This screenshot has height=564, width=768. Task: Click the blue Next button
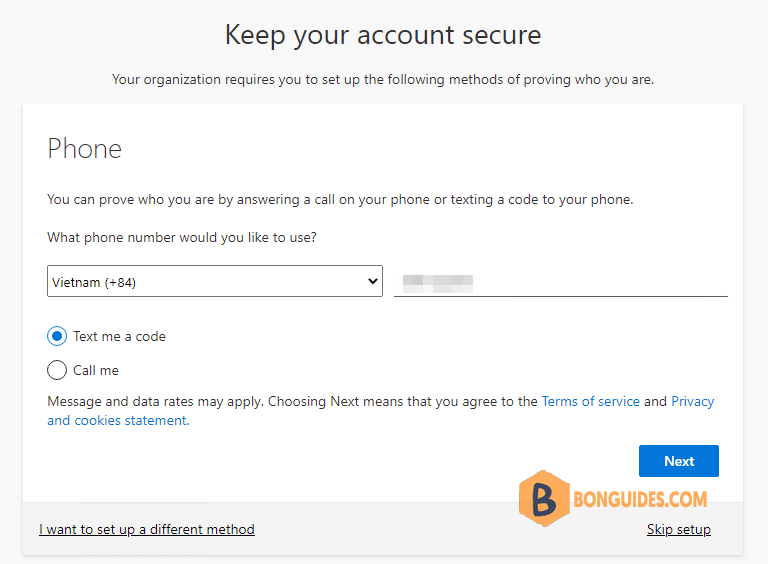[x=679, y=461]
